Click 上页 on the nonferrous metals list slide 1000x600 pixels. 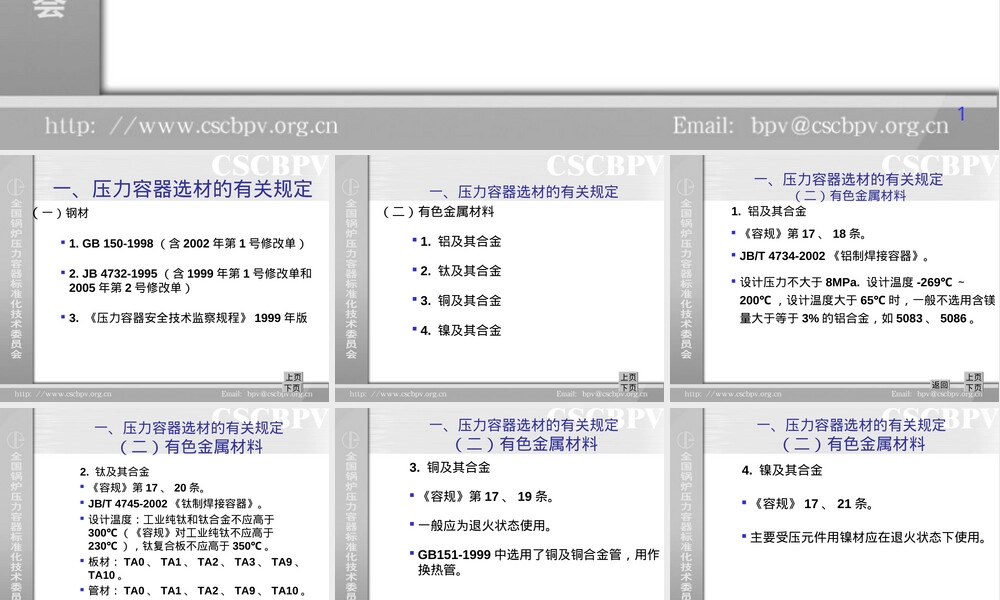point(628,377)
